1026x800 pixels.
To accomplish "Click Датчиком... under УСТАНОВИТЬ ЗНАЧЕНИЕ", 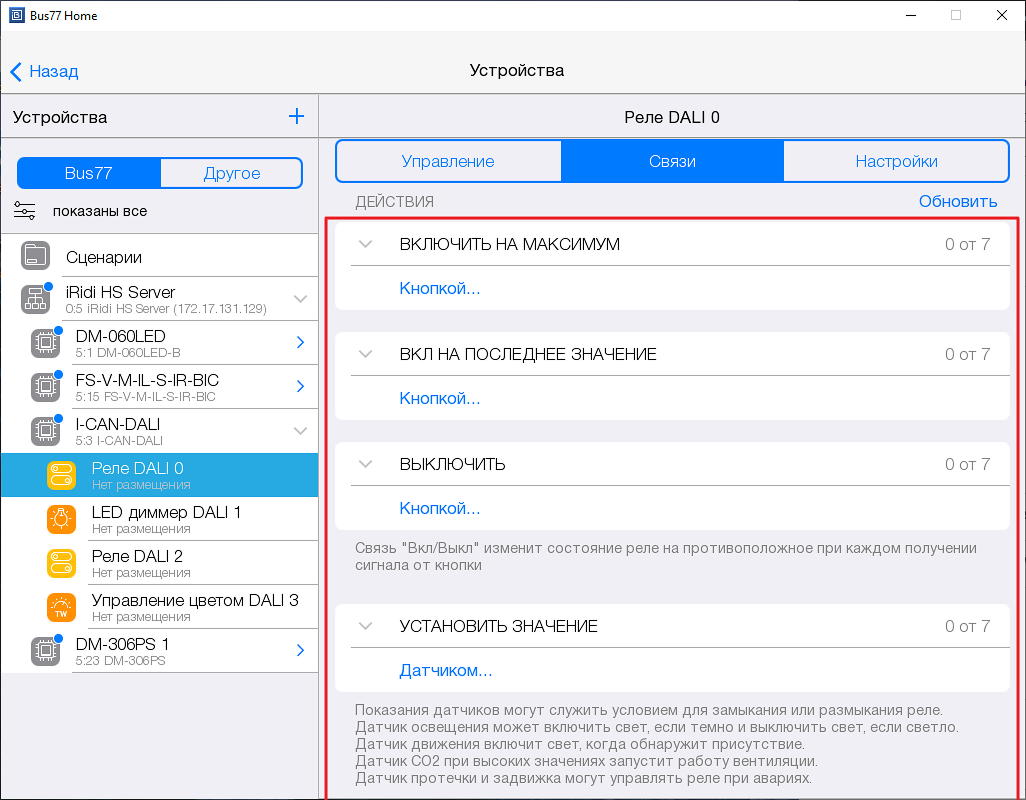I will pyautogui.click(x=446, y=670).
